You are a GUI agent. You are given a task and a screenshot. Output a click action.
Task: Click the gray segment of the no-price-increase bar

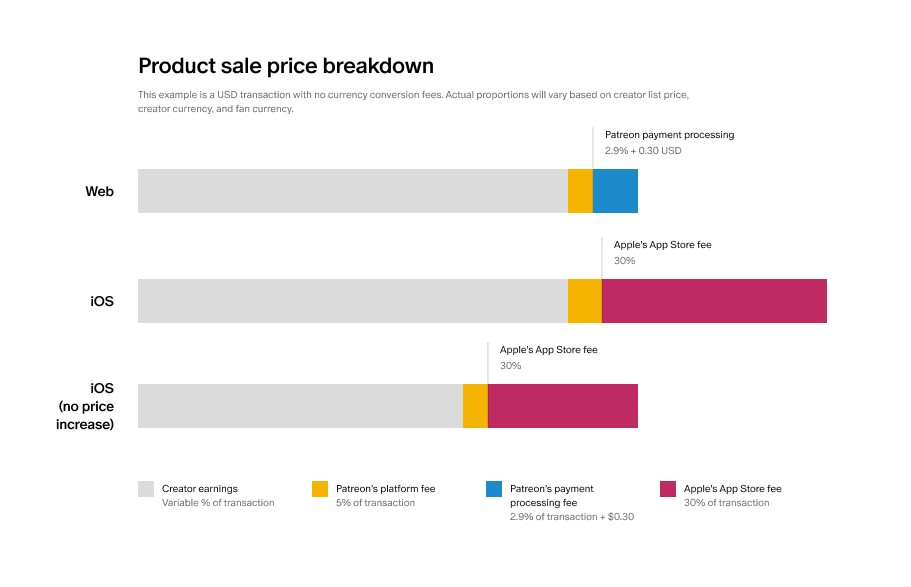[x=300, y=406]
